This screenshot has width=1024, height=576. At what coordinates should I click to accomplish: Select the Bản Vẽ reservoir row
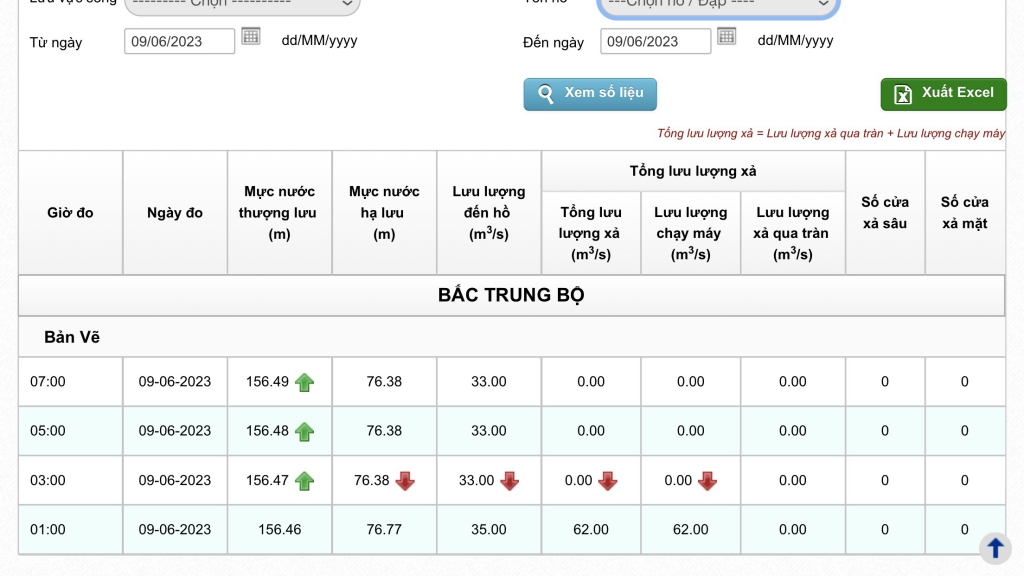tap(72, 337)
